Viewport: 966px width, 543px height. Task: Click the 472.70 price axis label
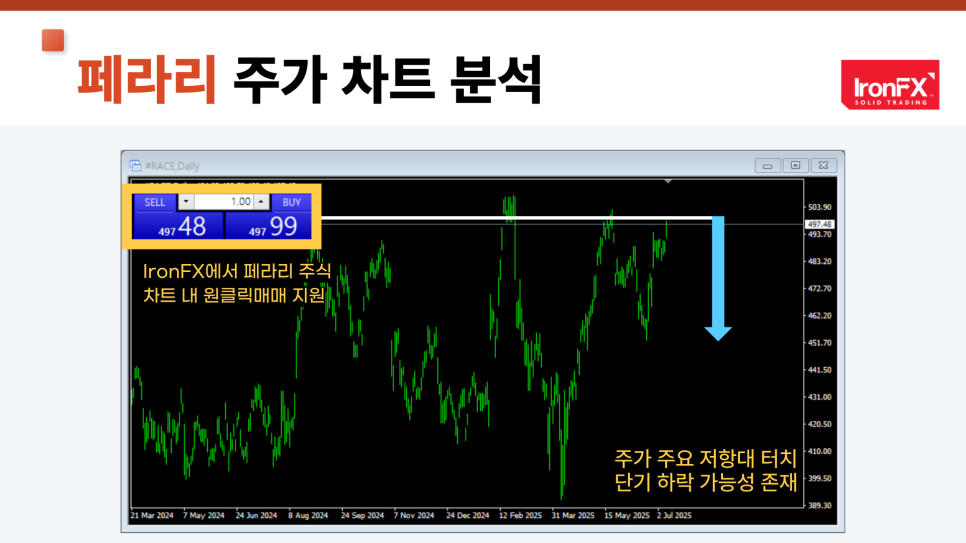(x=819, y=288)
